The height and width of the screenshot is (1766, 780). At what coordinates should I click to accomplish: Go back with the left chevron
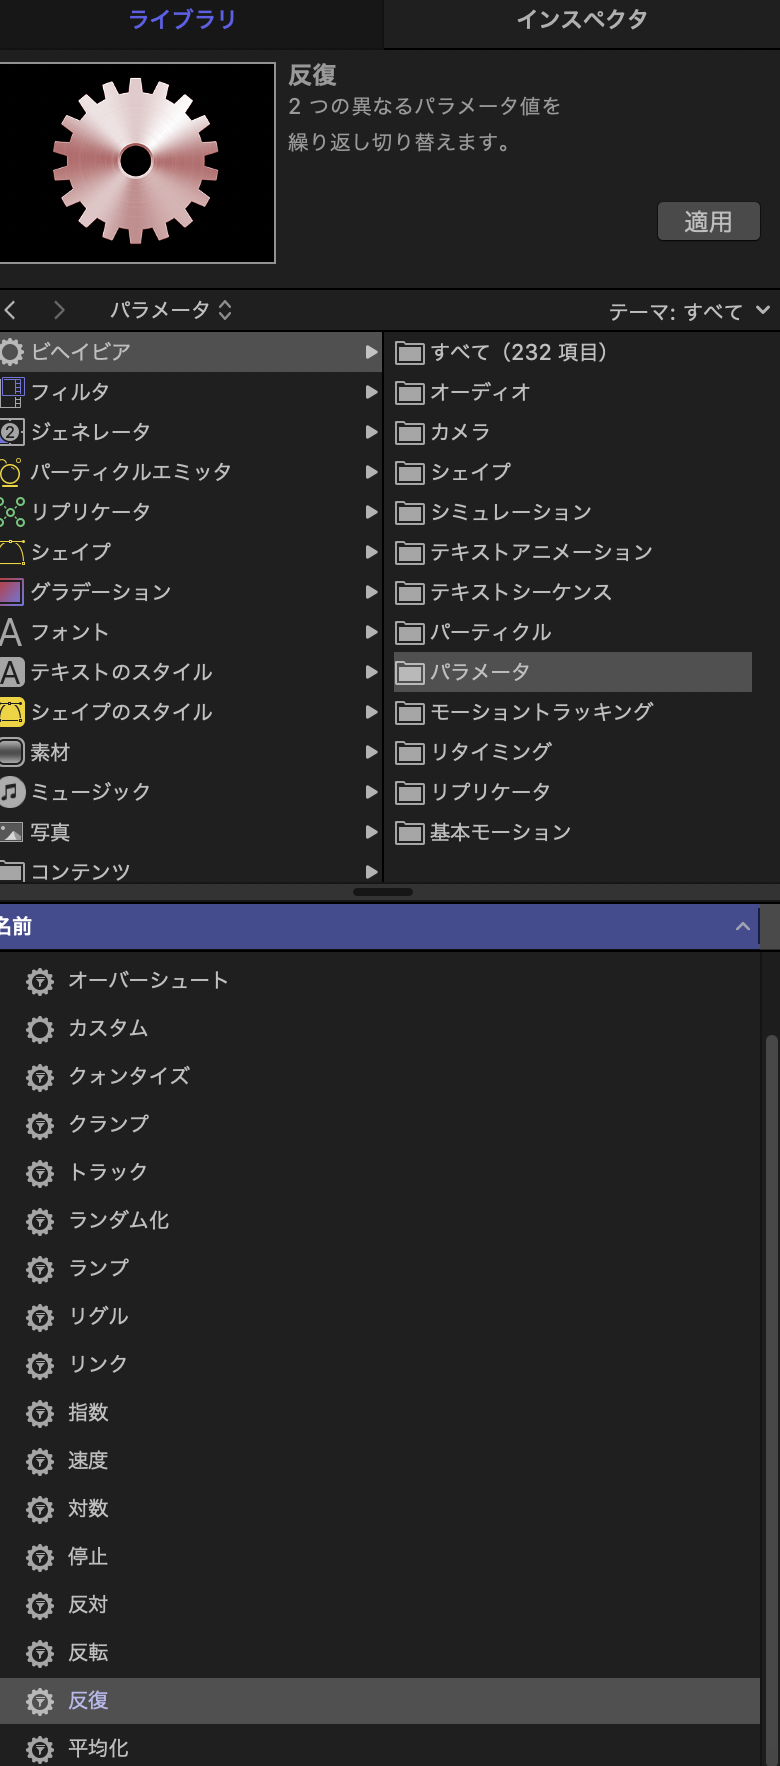(x=11, y=310)
